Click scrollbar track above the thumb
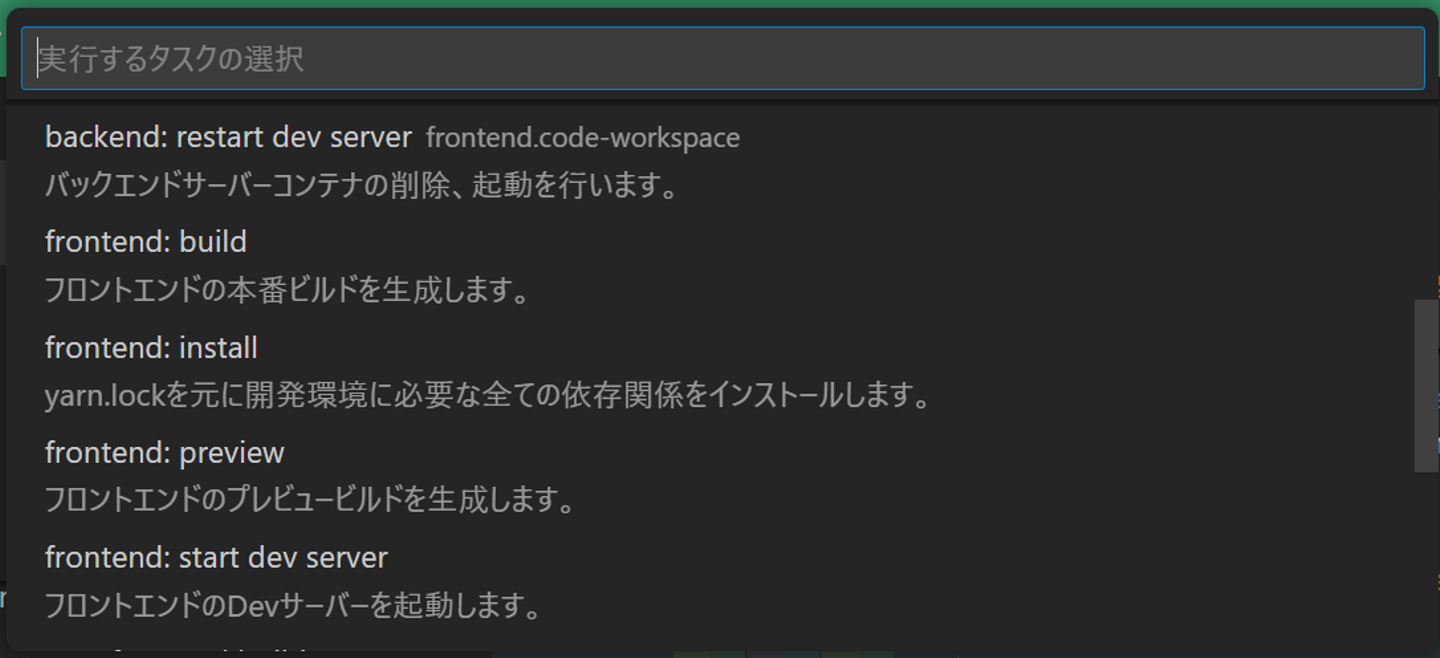 (x=1425, y=200)
